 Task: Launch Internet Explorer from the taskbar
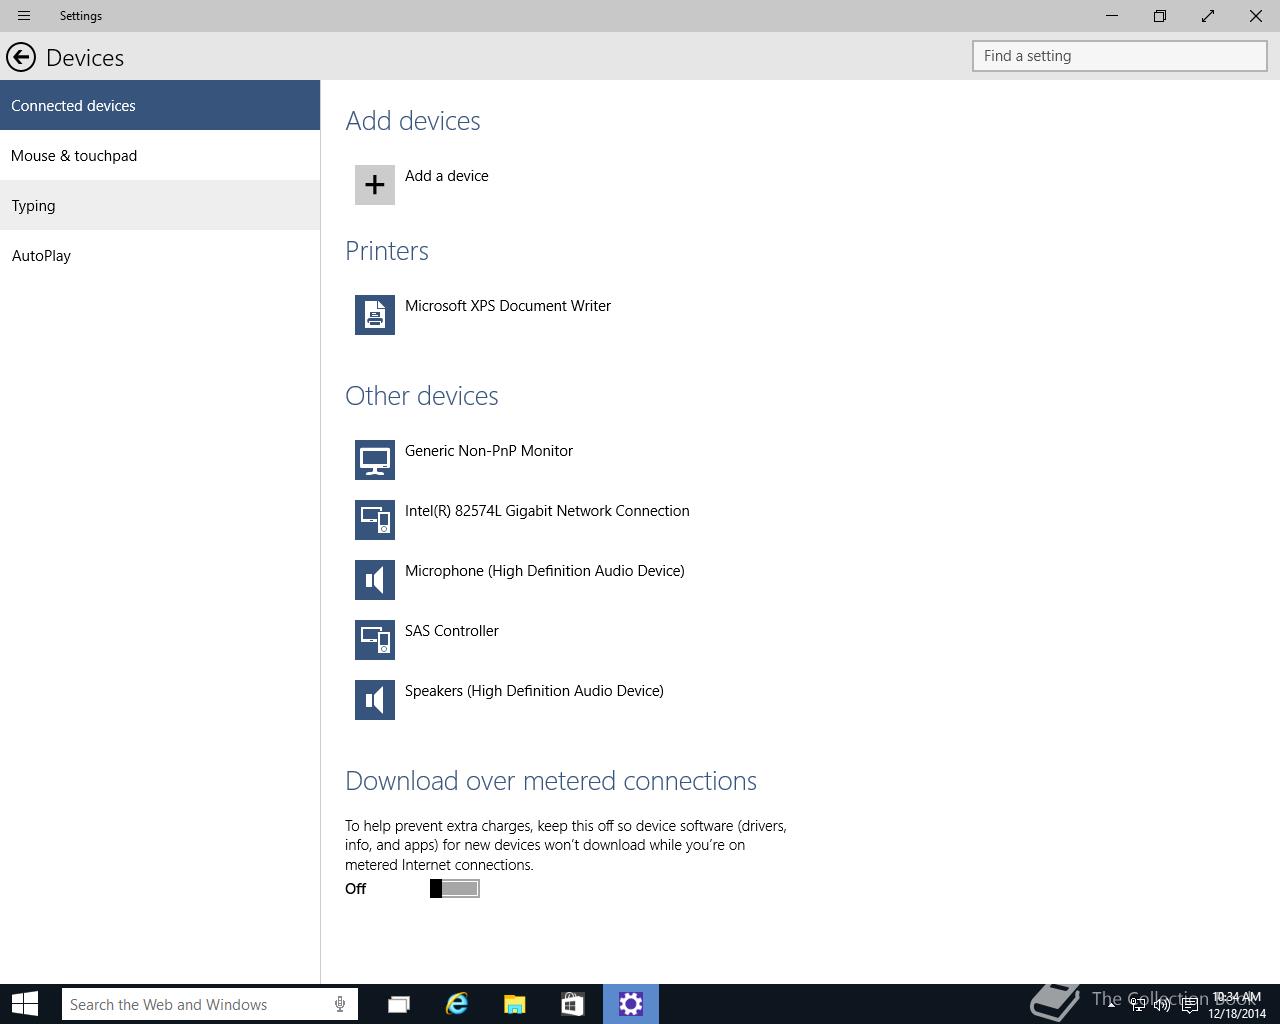[x=457, y=1004]
